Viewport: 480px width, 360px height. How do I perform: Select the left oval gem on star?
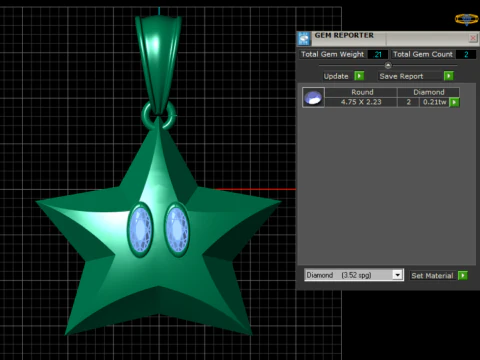click(x=140, y=230)
